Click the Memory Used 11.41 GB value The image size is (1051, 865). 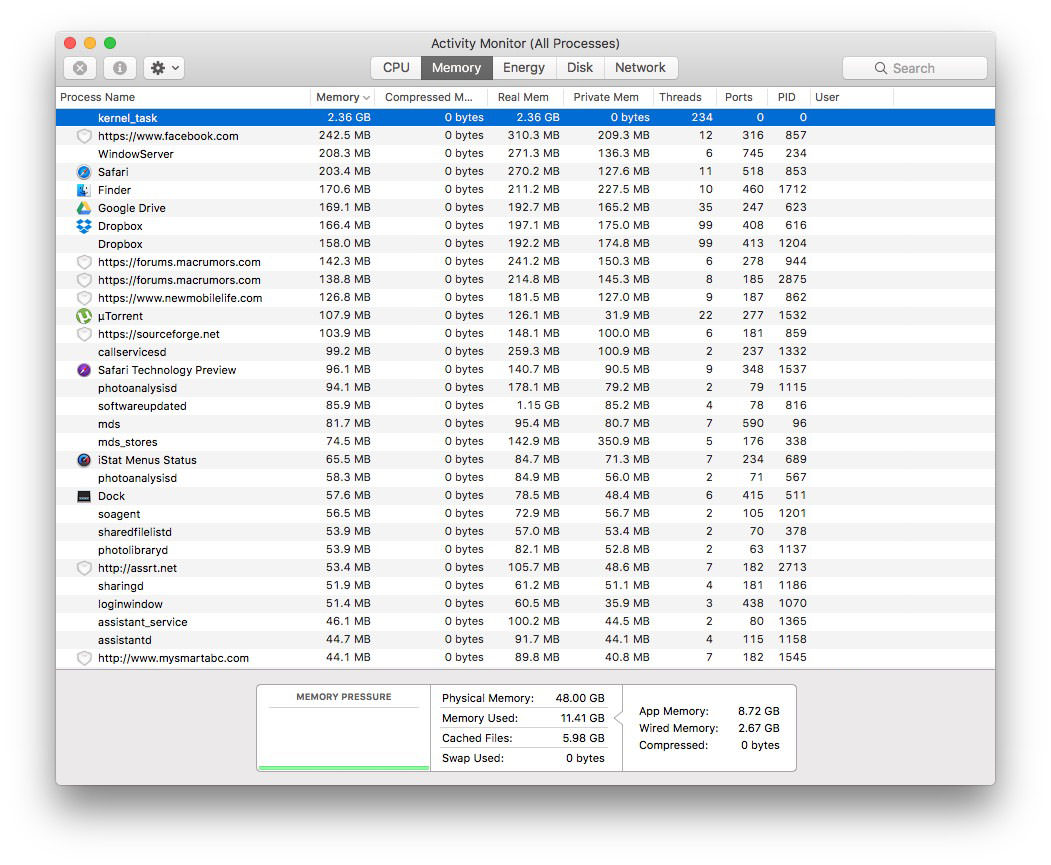click(x=582, y=718)
